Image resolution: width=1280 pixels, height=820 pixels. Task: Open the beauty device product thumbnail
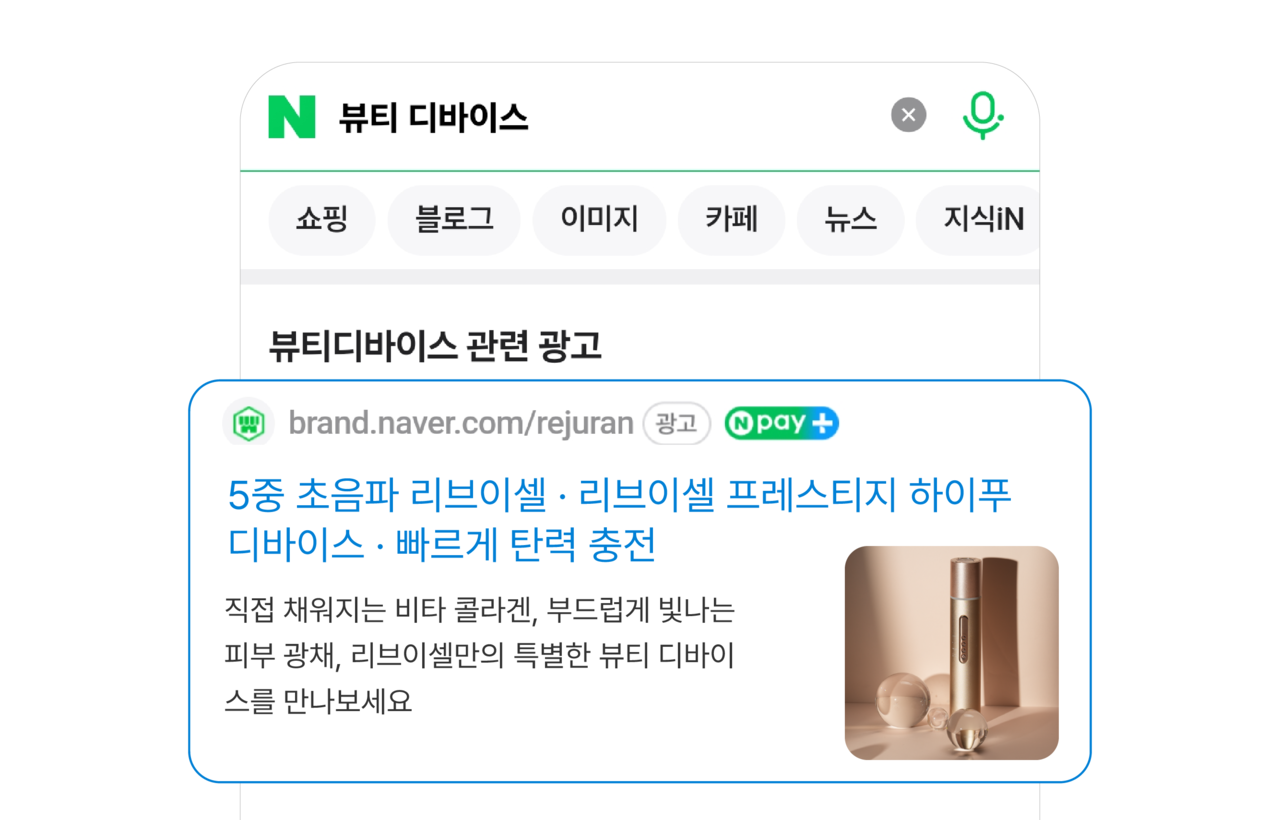tap(951, 653)
